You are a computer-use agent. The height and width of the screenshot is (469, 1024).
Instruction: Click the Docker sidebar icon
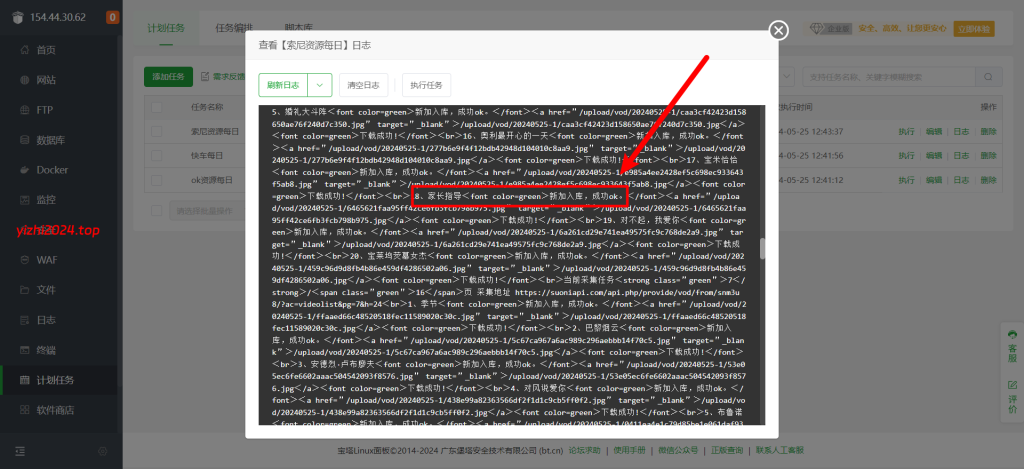tap(24, 170)
